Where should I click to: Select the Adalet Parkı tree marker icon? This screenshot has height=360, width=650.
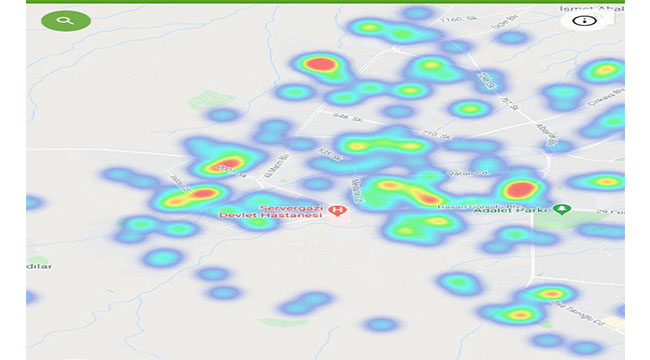point(562,209)
